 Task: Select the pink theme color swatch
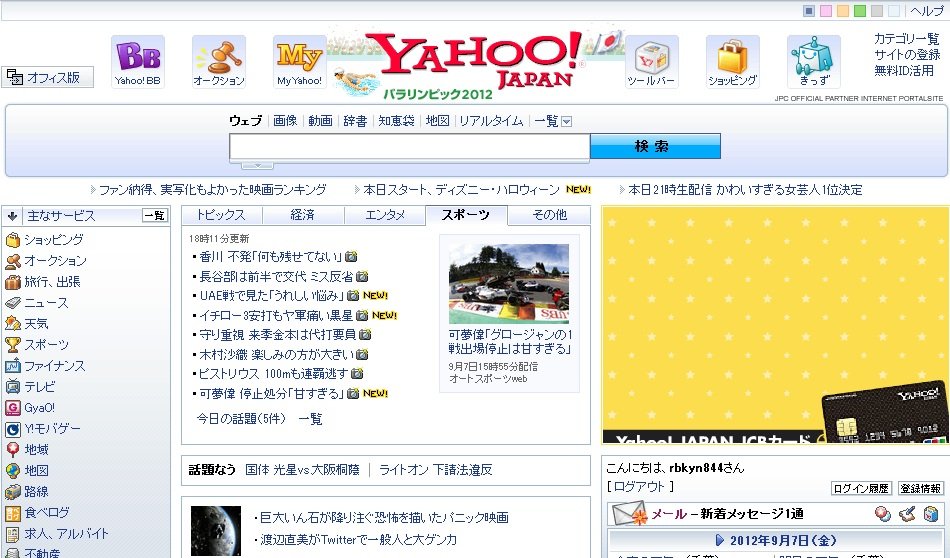click(x=826, y=11)
